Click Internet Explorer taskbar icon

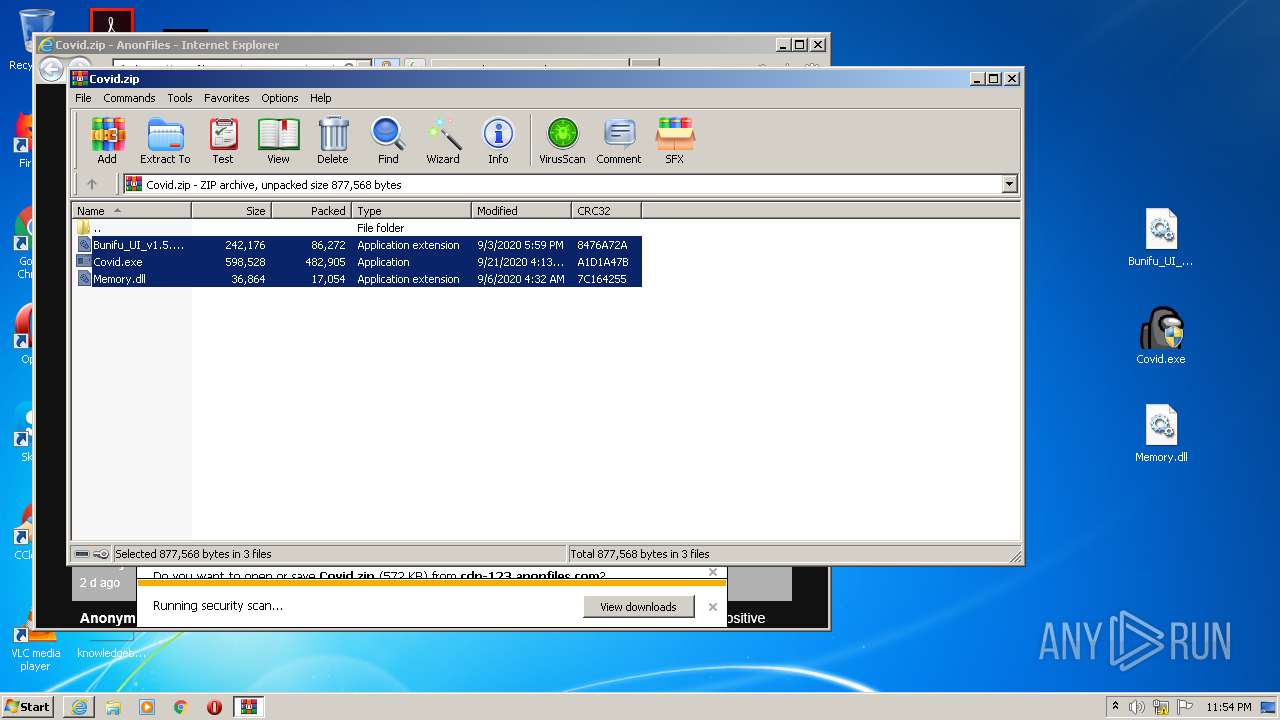coord(79,707)
